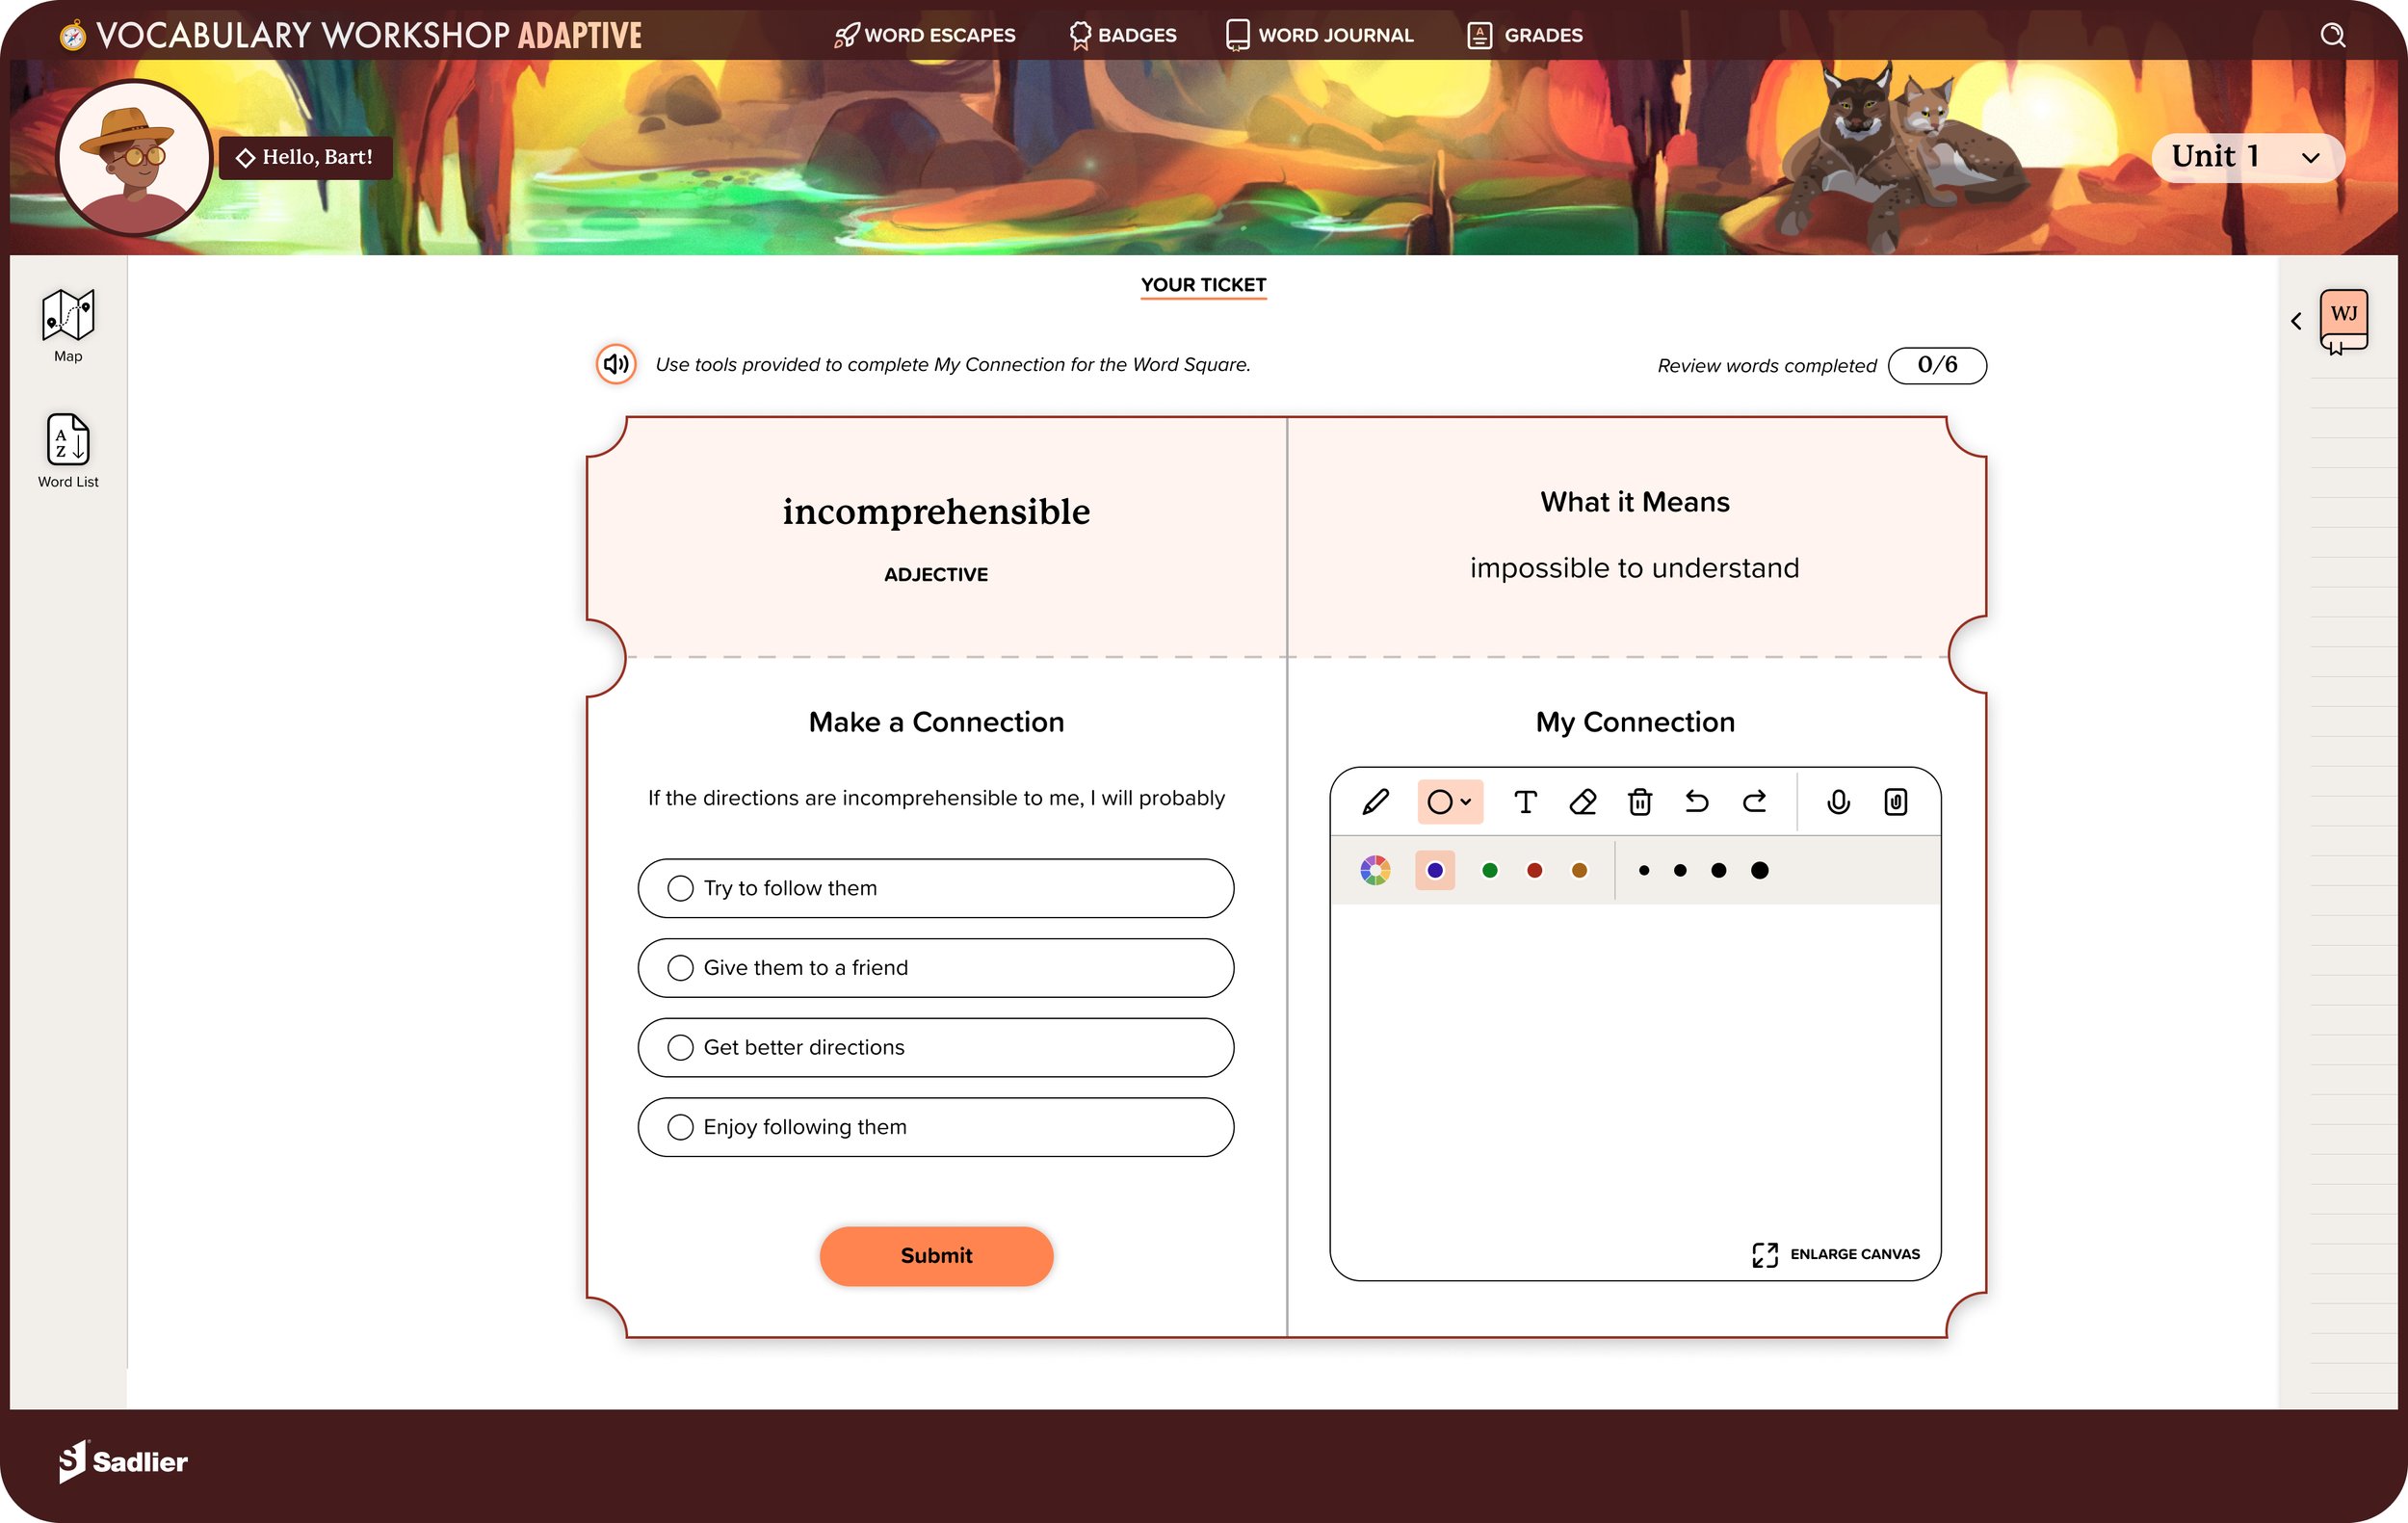Image resolution: width=2408 pixels, height=1523 pixels.
Task: Select the second smallest brush size
Action: pos(1680,870)
